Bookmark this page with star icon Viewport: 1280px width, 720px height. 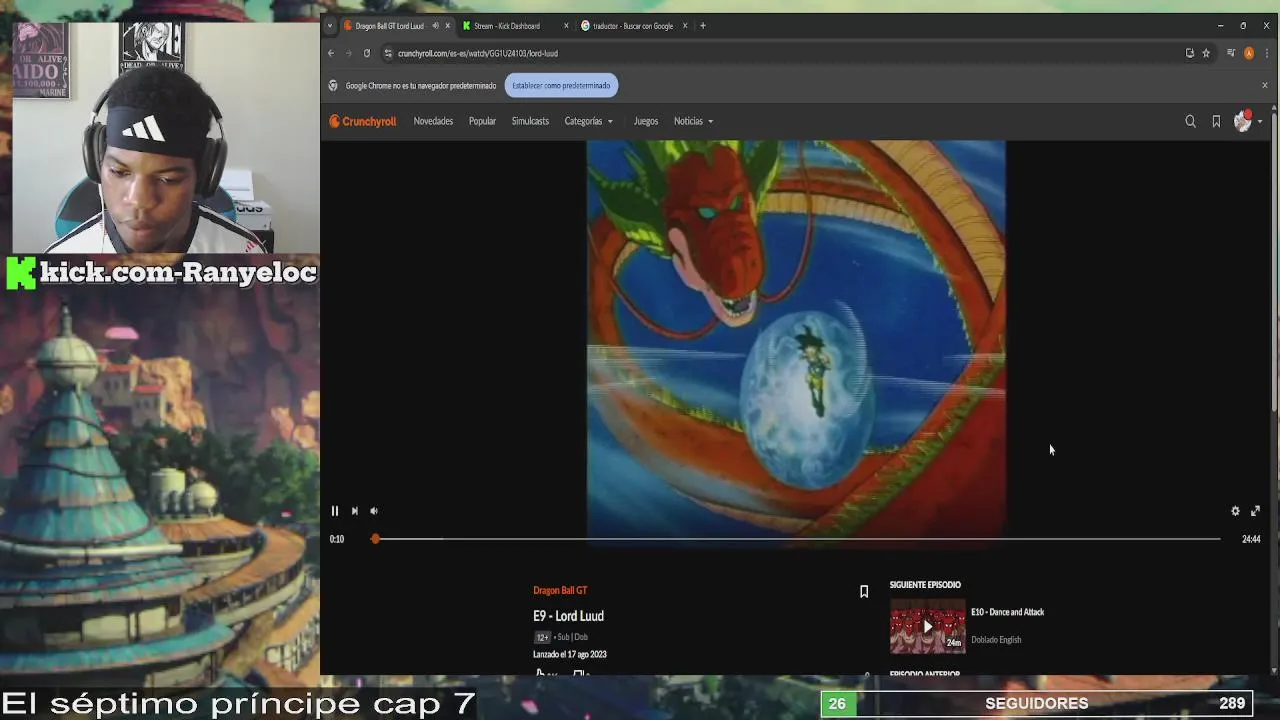[1206, 53]
